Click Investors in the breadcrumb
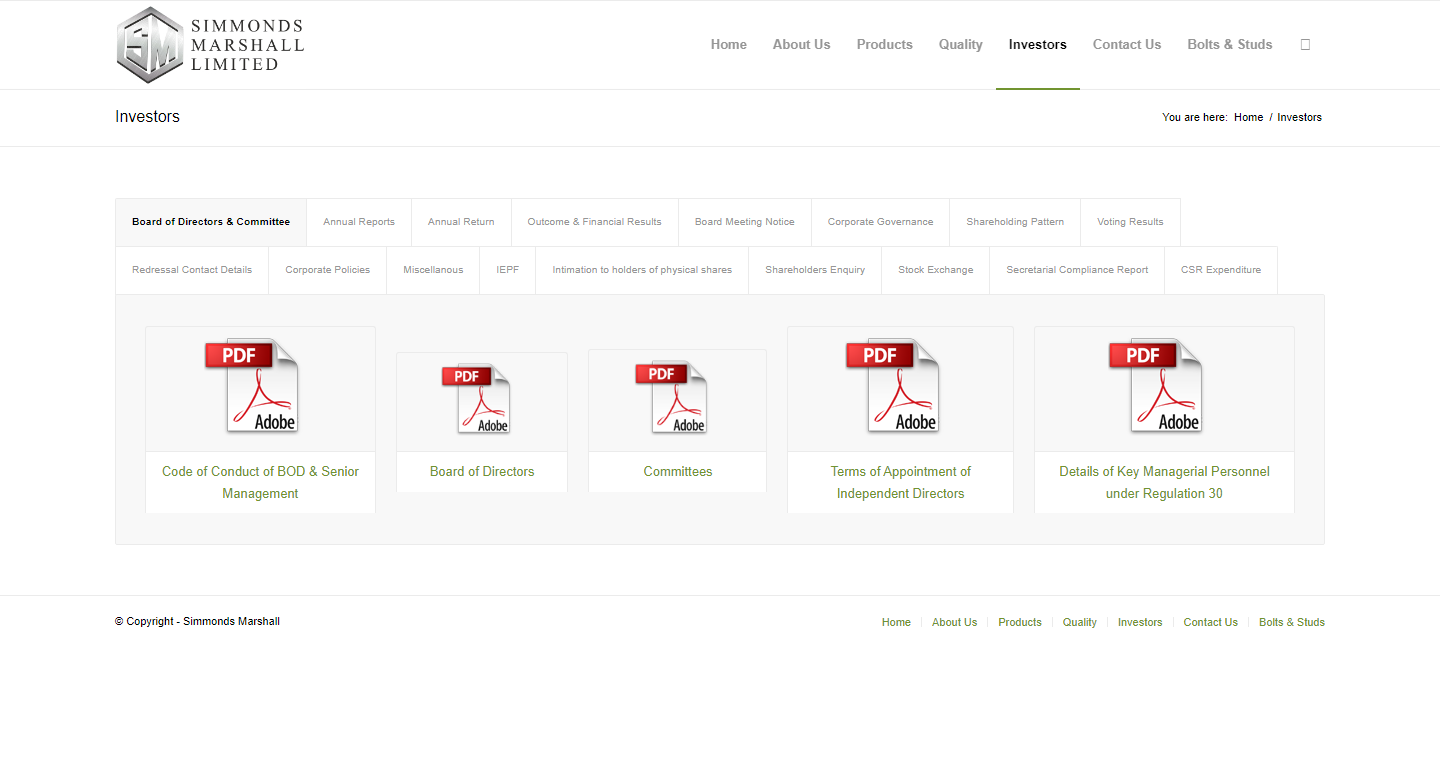Viewport: 1440px width, 783px height. click(1299, 118)
